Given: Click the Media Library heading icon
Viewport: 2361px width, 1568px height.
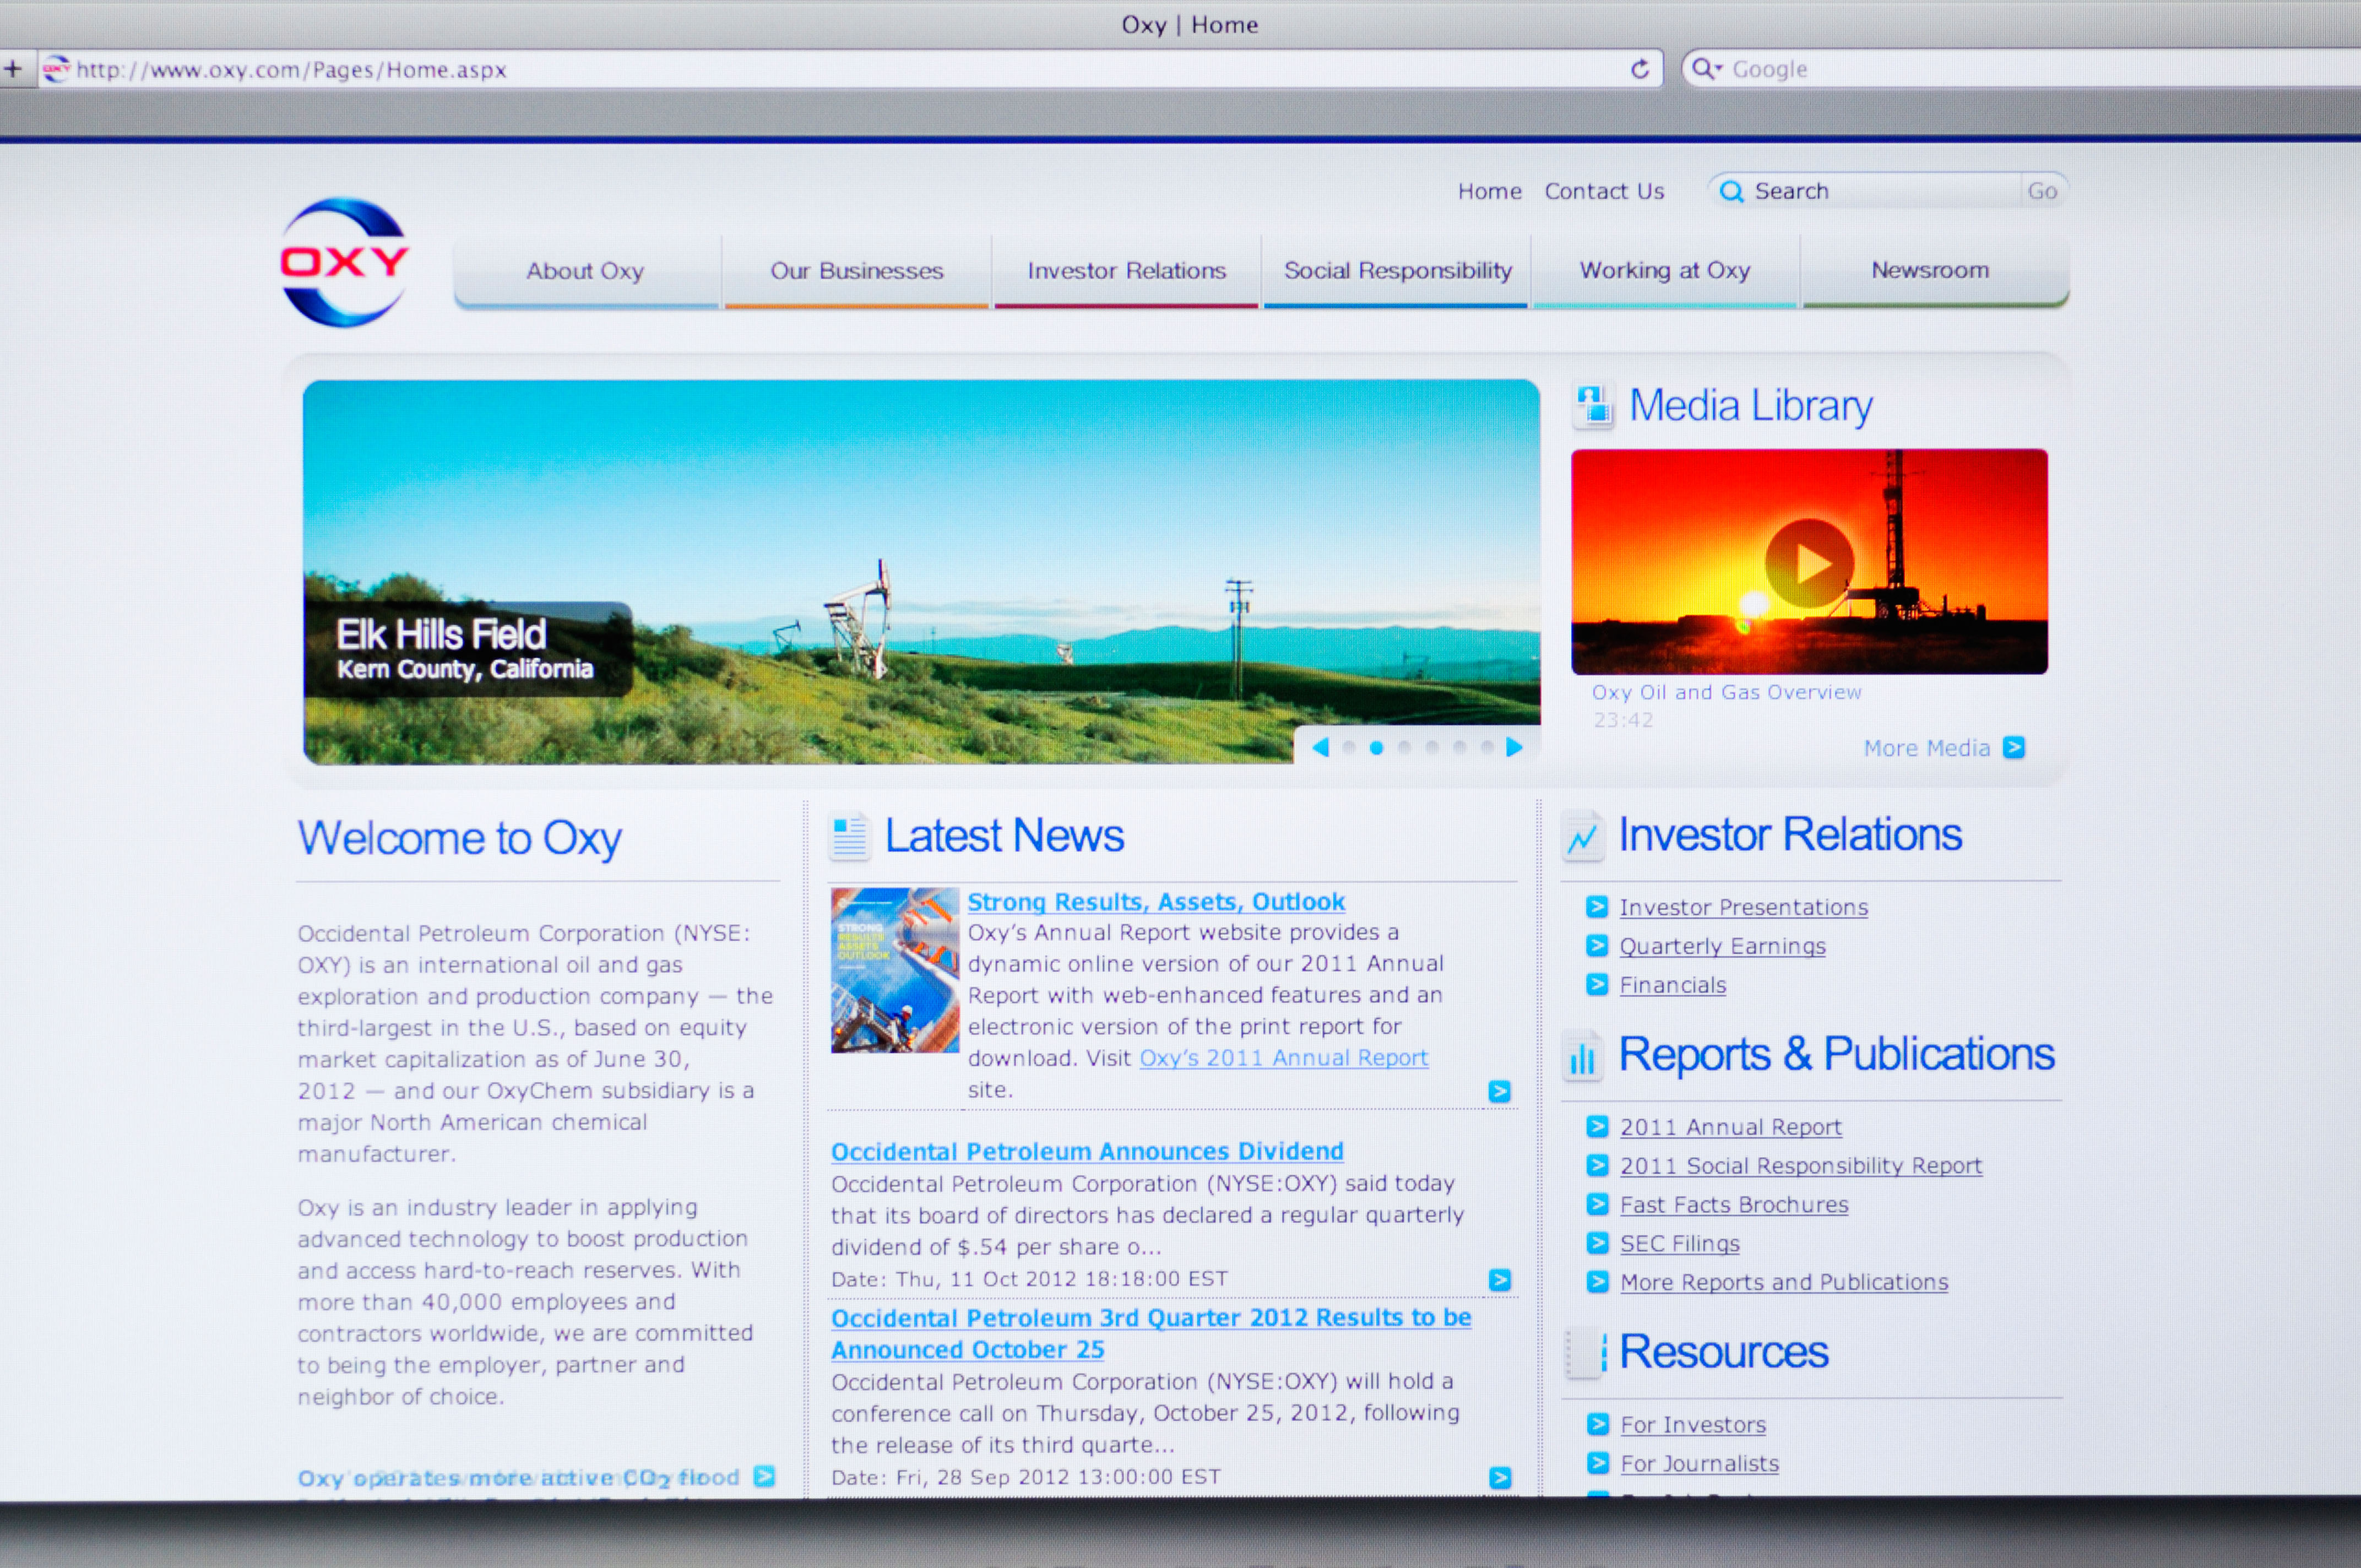Looking at the screenshot, I should click(x=1593, y=406).
